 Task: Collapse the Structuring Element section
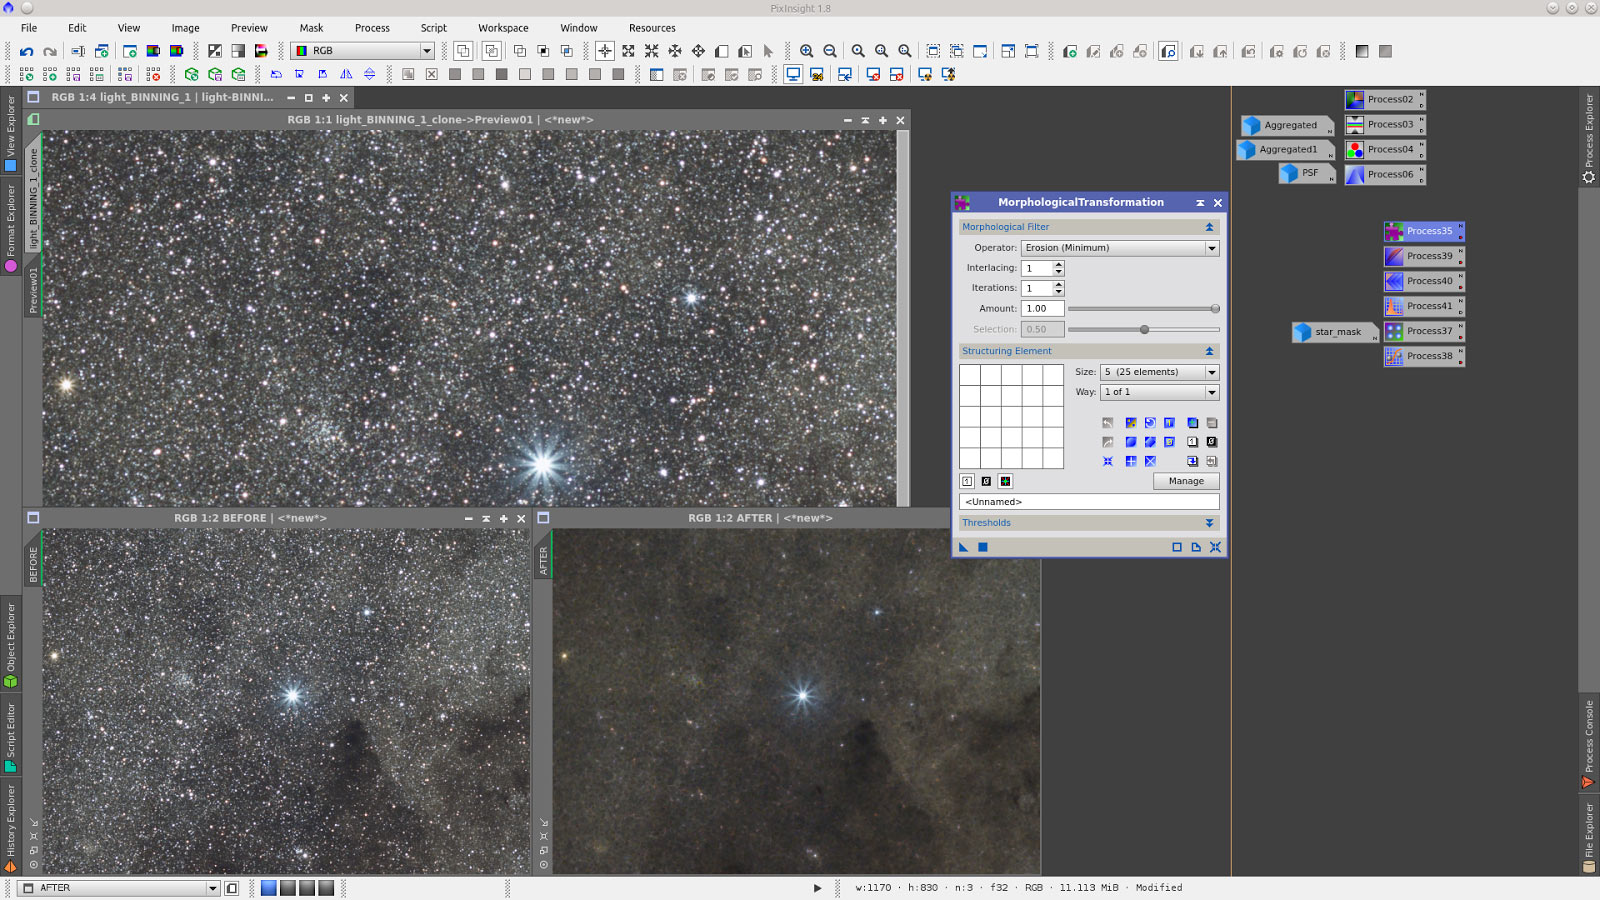pyautogui.click(x=1209, y=351)
